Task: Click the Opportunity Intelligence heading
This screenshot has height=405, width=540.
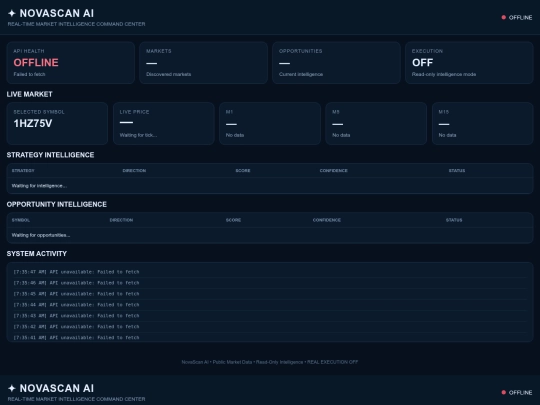Action: [56, 204]
